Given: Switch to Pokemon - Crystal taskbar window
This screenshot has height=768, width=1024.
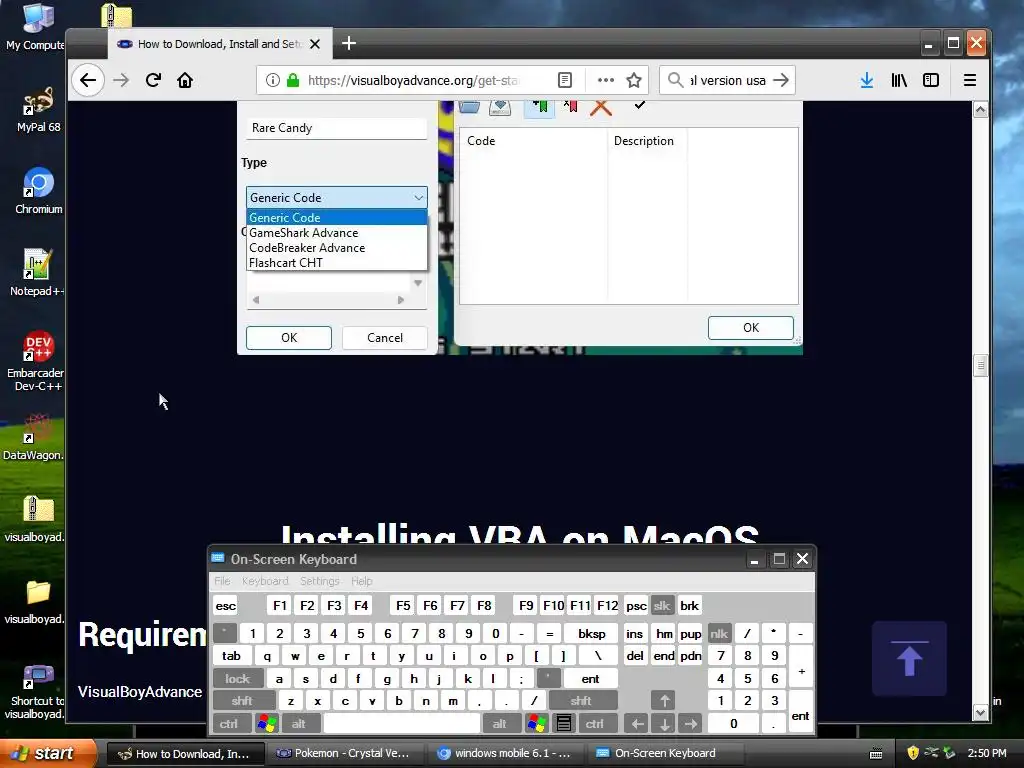Looking at the screenshot, I should 344,753.
